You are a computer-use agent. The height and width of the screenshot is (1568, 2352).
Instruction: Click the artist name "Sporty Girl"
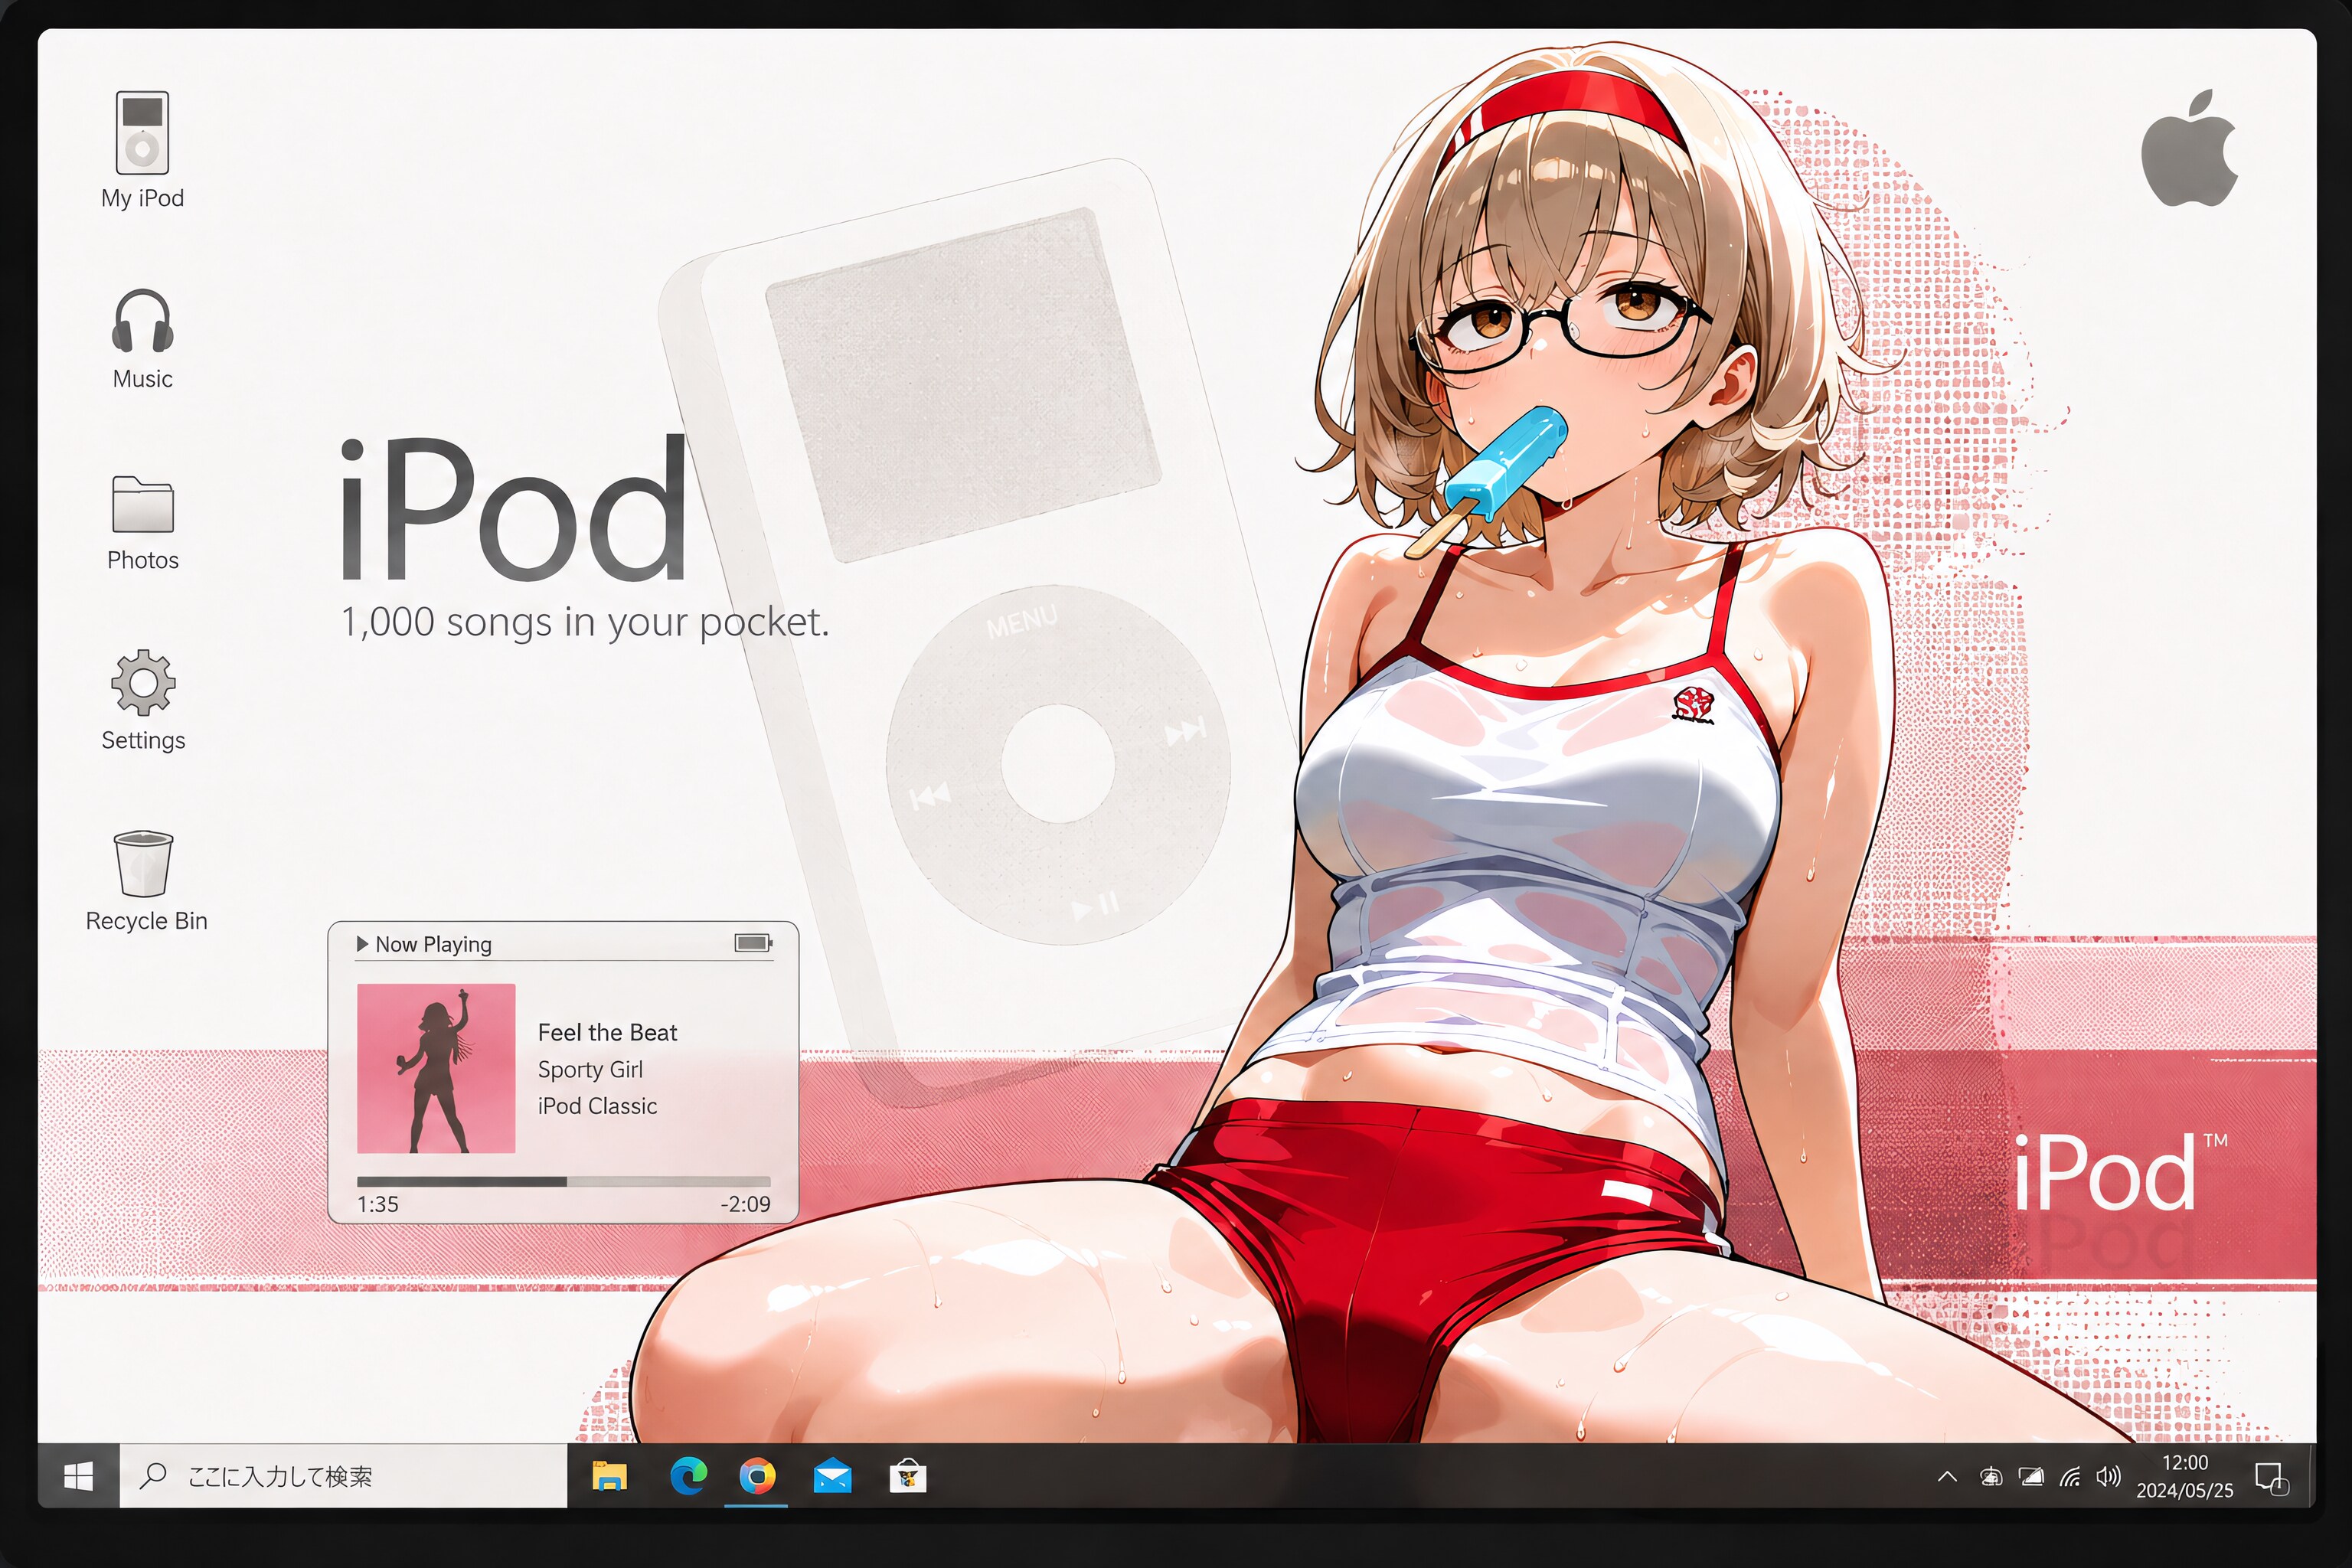[590, 1069]
